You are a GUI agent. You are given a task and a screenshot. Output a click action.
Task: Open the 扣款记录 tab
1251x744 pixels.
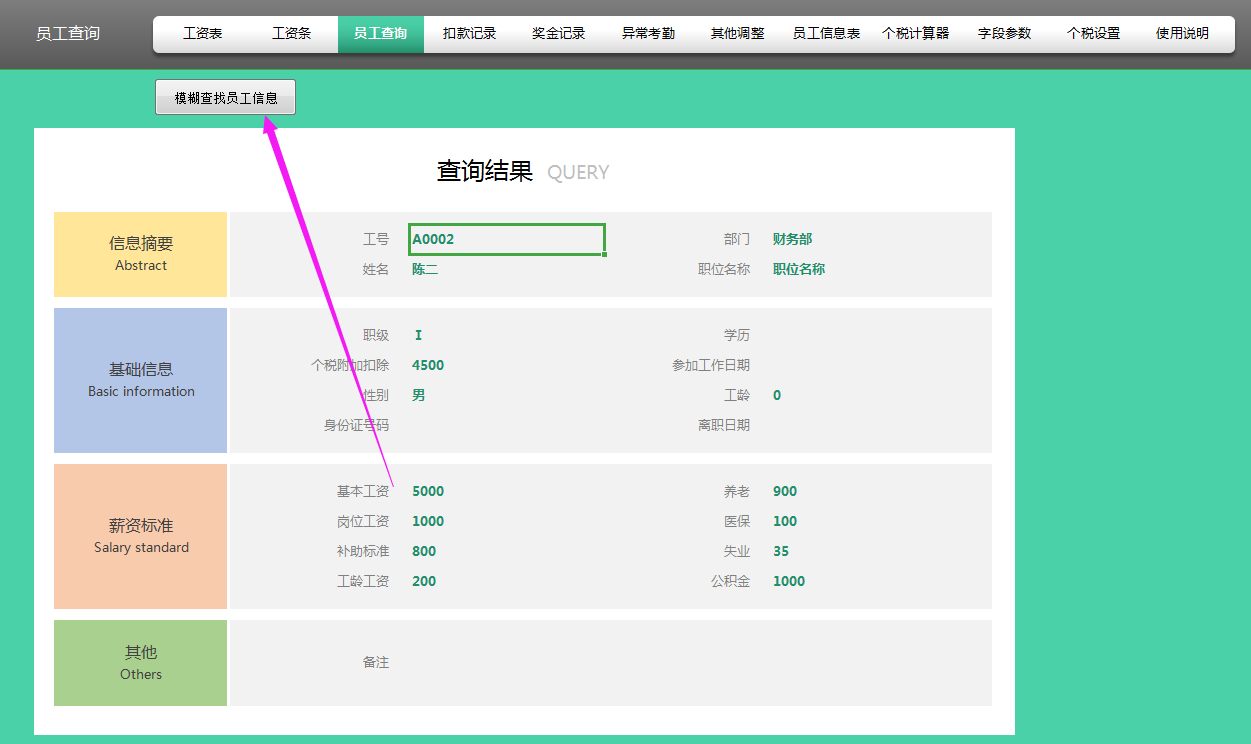point(469,32)
